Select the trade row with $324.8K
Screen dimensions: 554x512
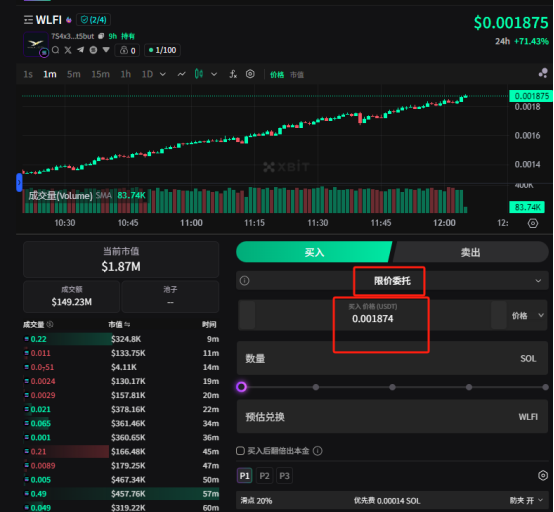coord(121,339)
